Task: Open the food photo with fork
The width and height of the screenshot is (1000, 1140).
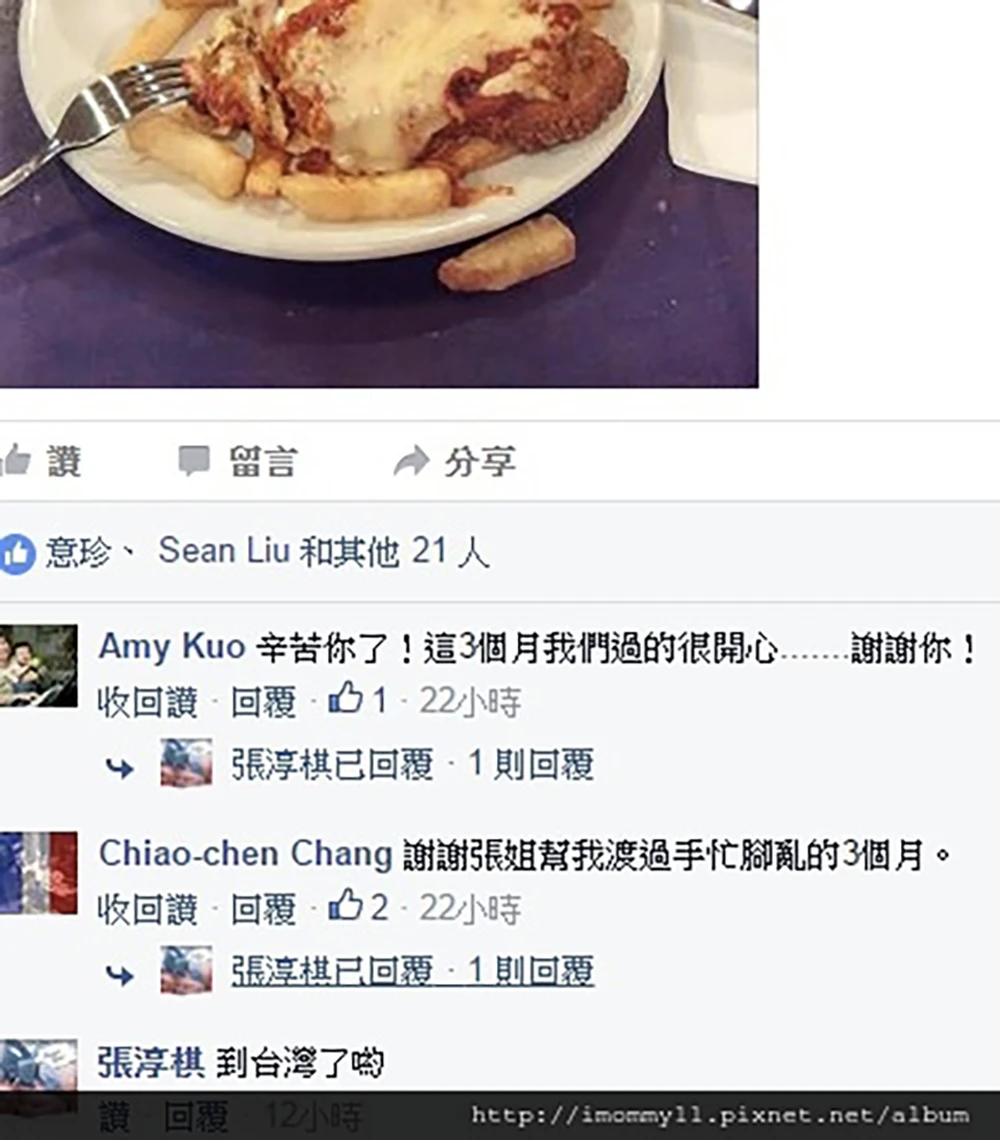Action: (379, 193)
